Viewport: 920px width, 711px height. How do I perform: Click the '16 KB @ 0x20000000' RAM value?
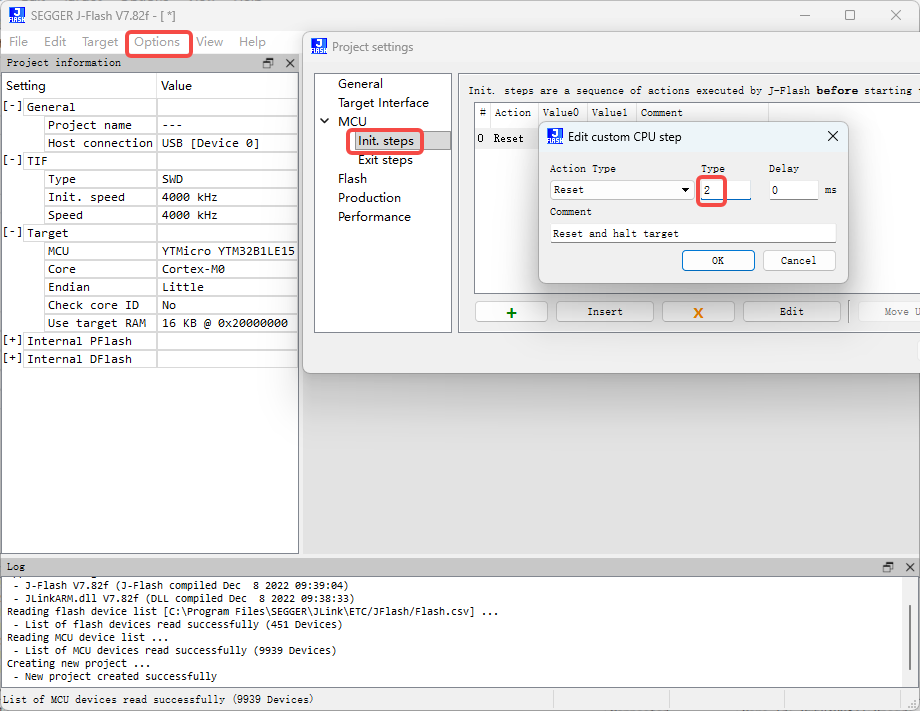click(x=225, y=323)
